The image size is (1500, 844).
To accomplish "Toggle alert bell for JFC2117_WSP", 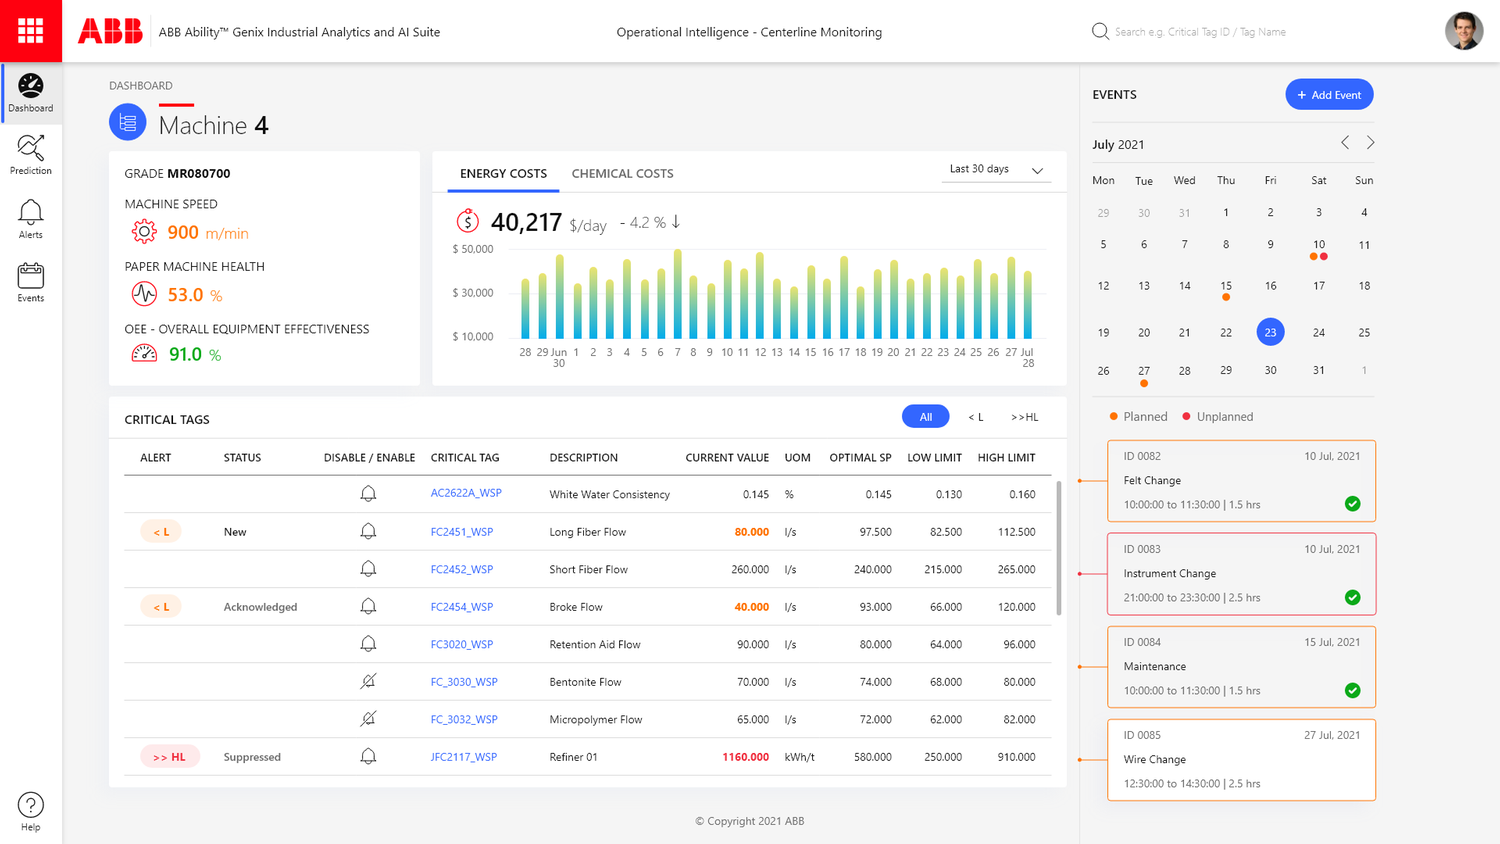I will (368, 757).
